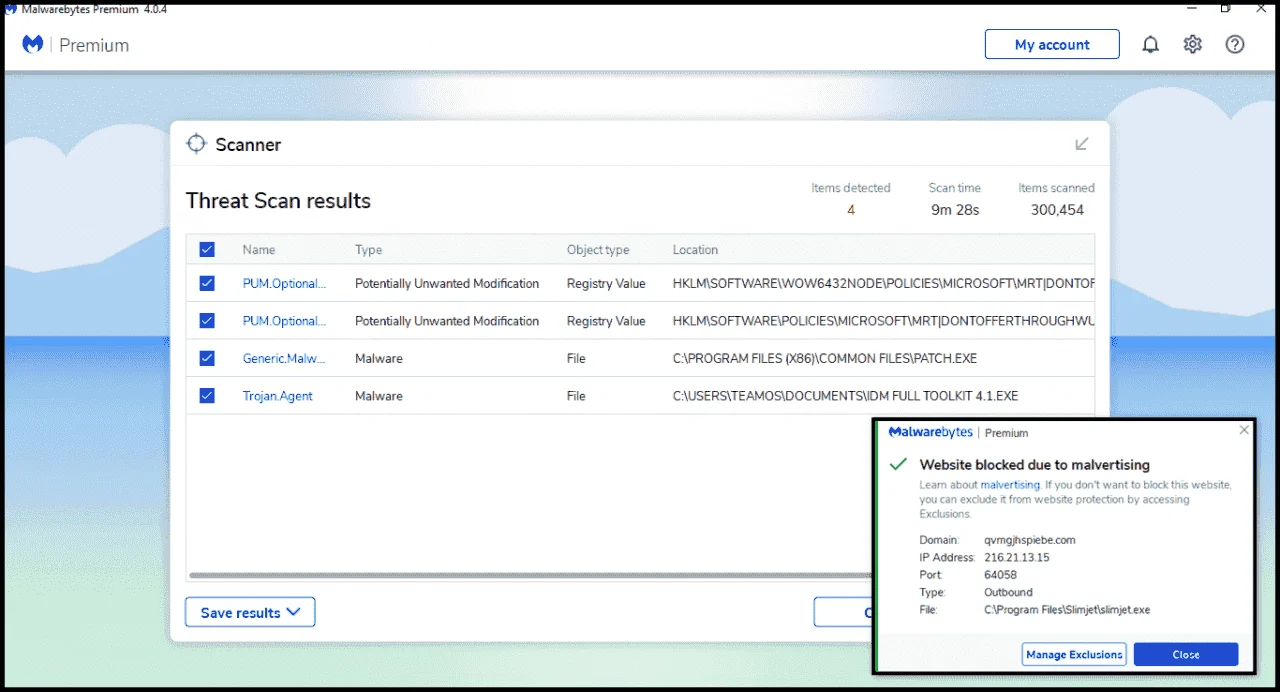Screen dimensions: 1280x692
Task: Click the scan time value 9m 28s
Action: click(x=955, y=210)
